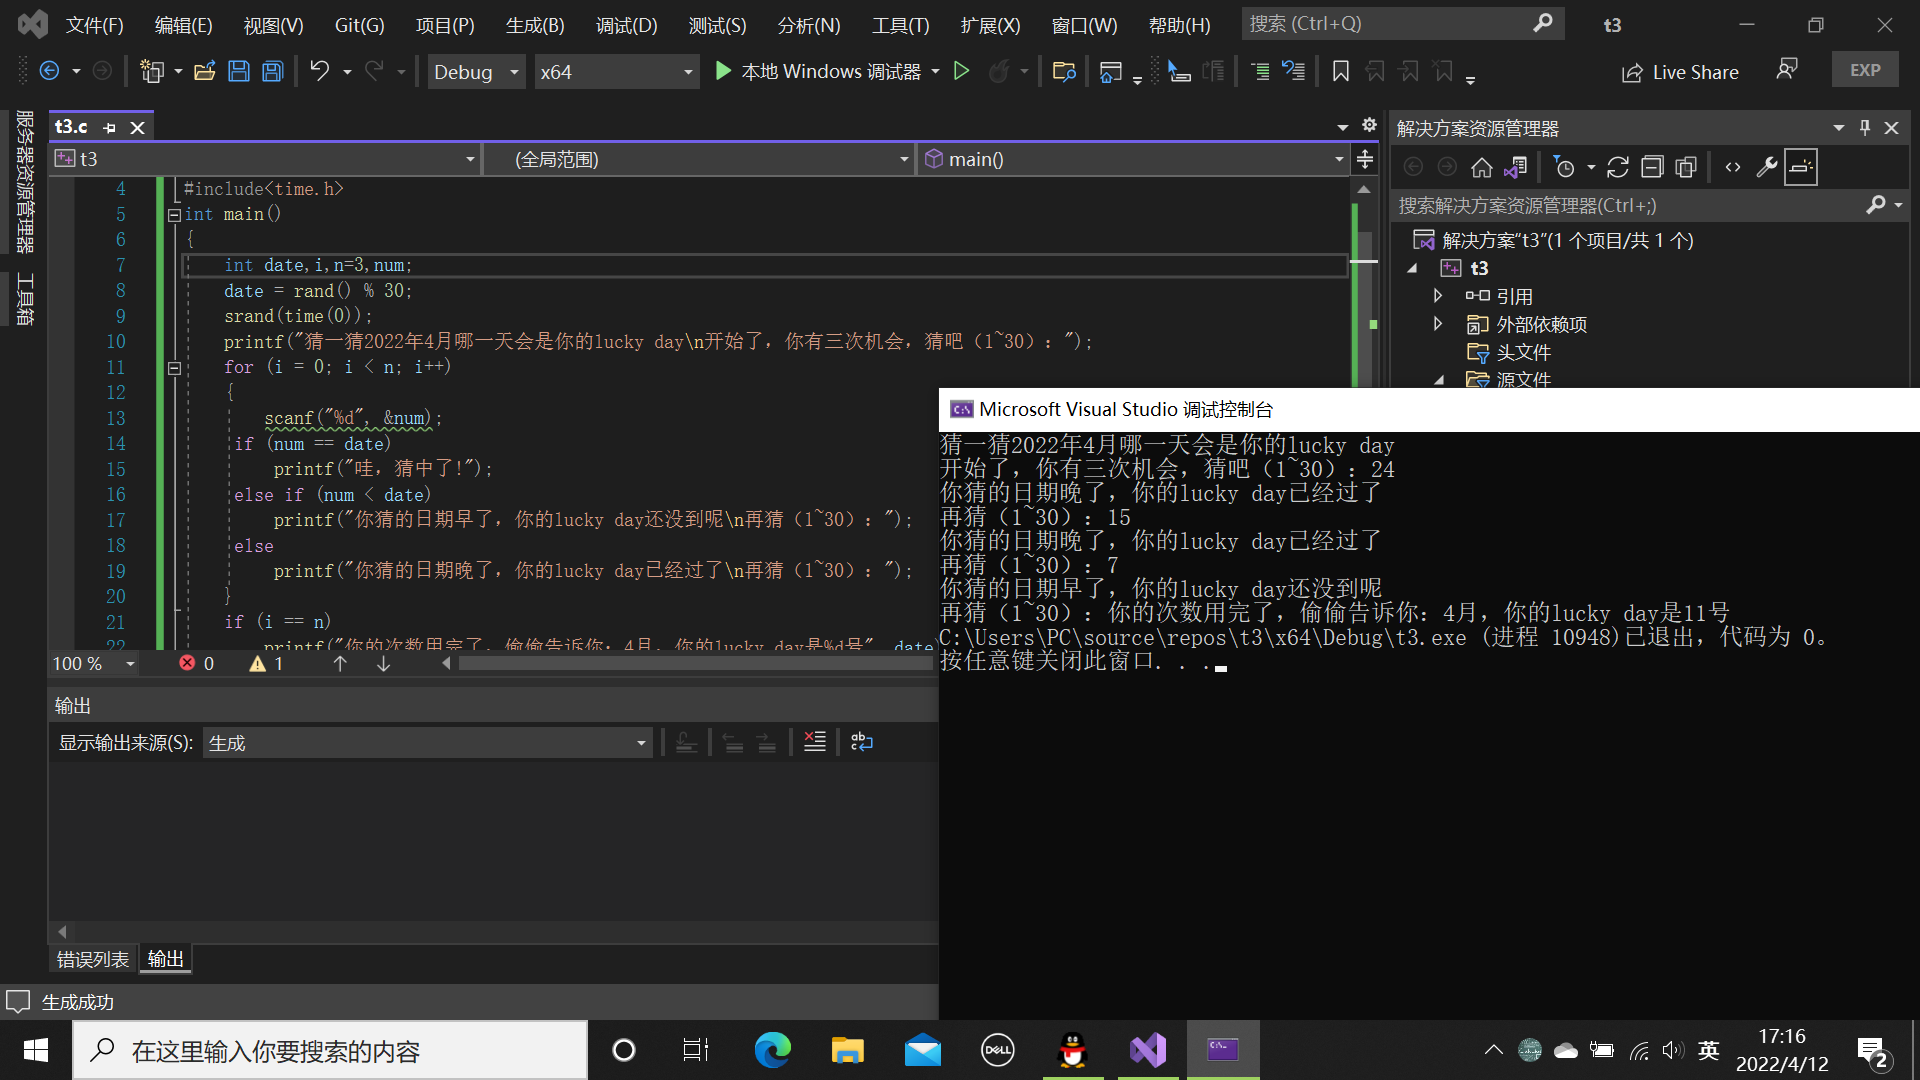The image size is (1920, 1080).
Task: Toggle auto-hide pin on the Solution Explorer panel
Action: 1865,128
